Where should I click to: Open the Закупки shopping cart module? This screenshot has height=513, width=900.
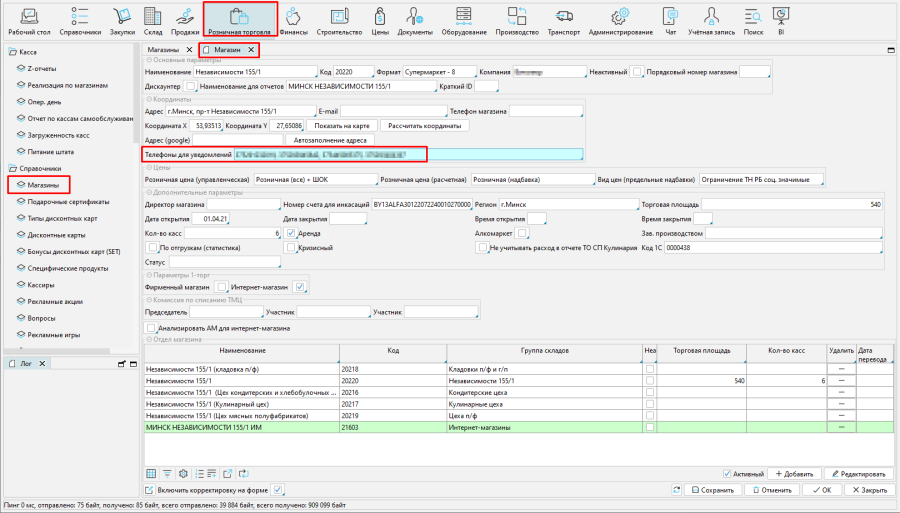coord(123,21)
